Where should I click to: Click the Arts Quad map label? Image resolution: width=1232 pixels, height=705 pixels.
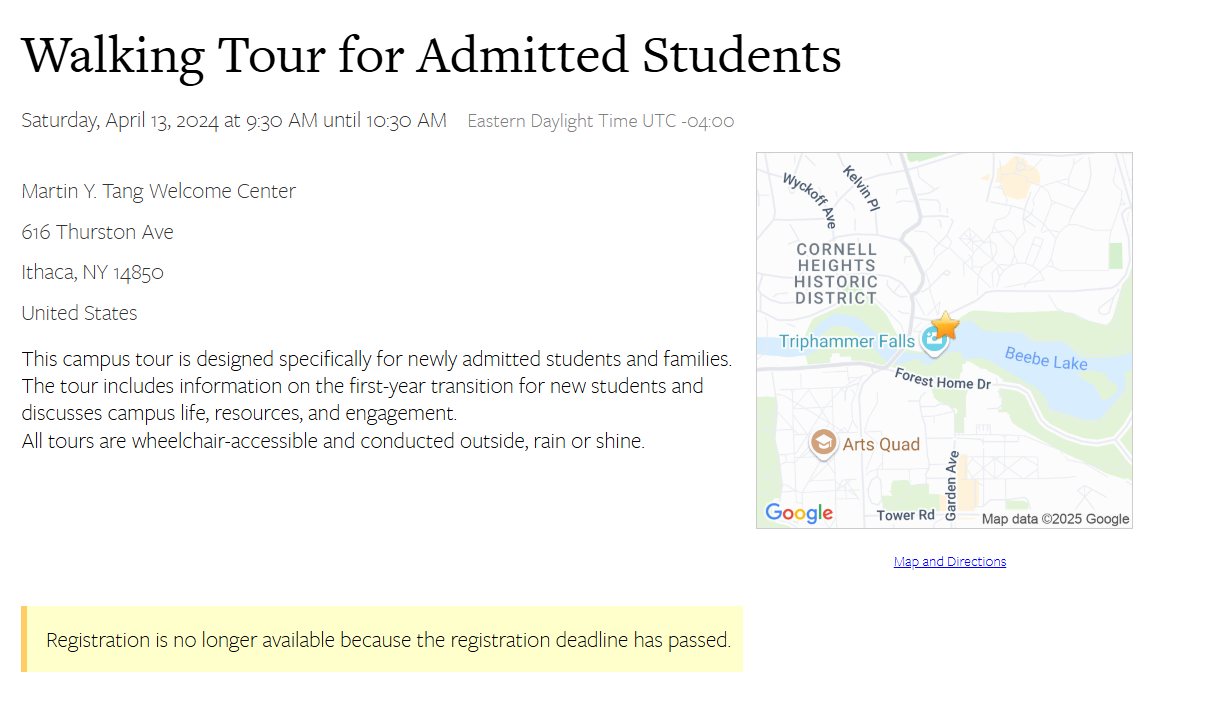click(881, 444)
